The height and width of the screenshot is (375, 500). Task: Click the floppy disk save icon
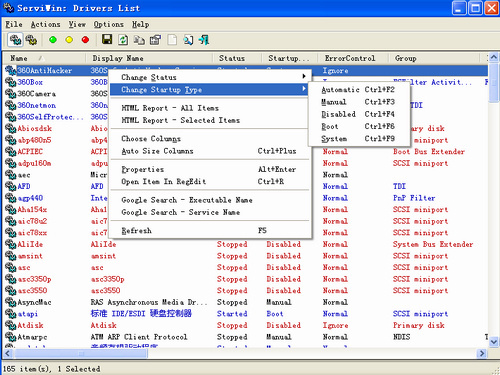(x=107, y=40)
